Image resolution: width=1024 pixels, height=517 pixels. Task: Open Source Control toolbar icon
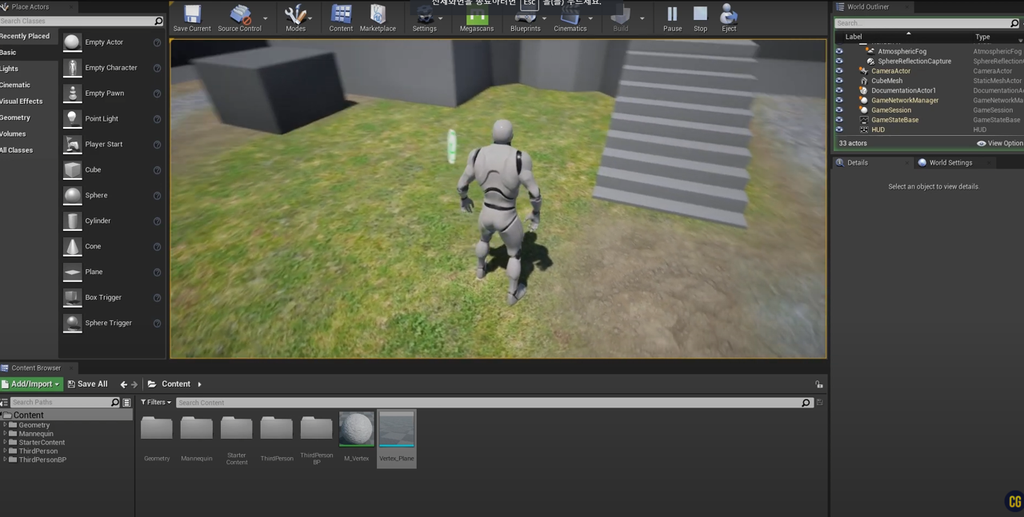(240, 18)
